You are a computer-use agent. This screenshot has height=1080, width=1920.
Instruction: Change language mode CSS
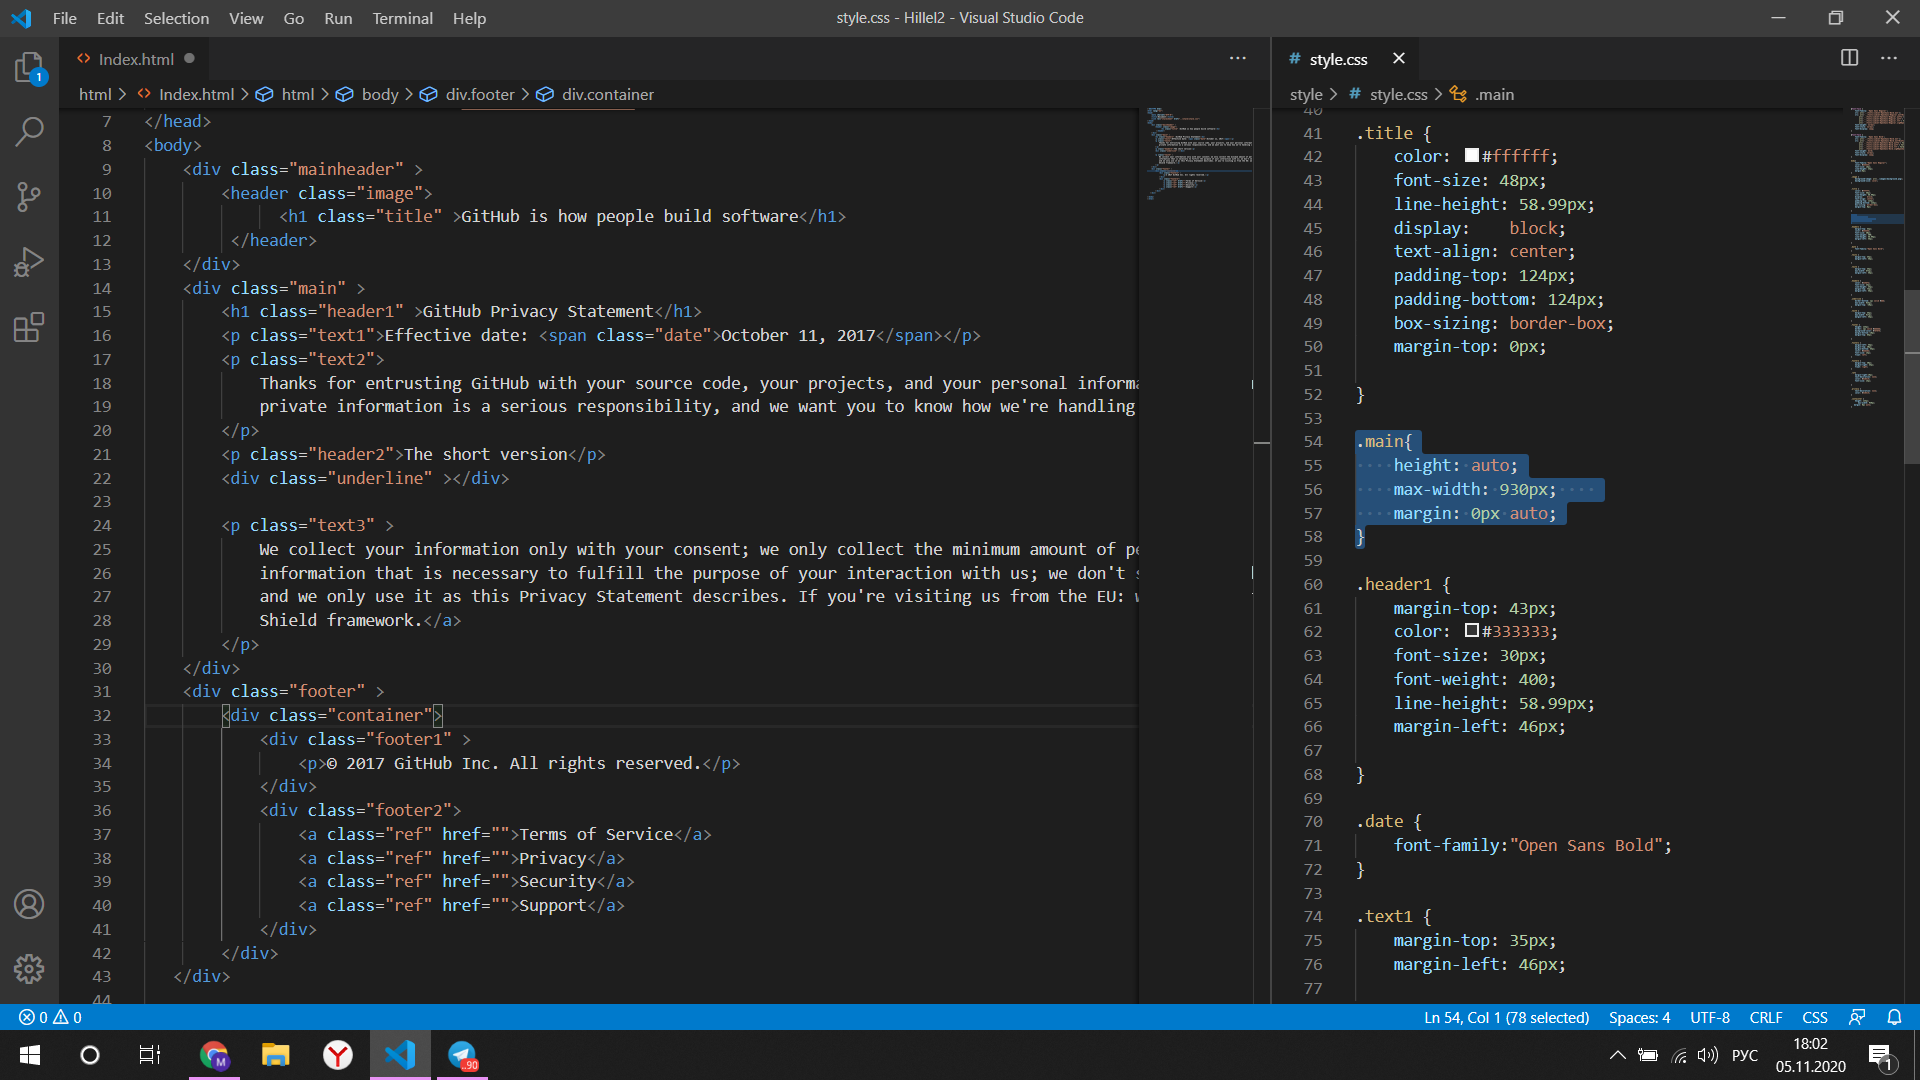[1815, 1017]
